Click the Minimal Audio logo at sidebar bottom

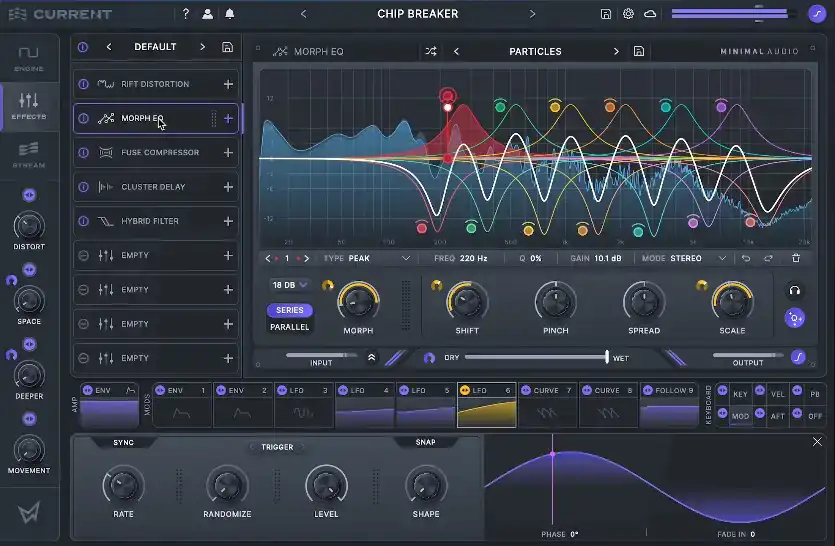click(29, 512)
